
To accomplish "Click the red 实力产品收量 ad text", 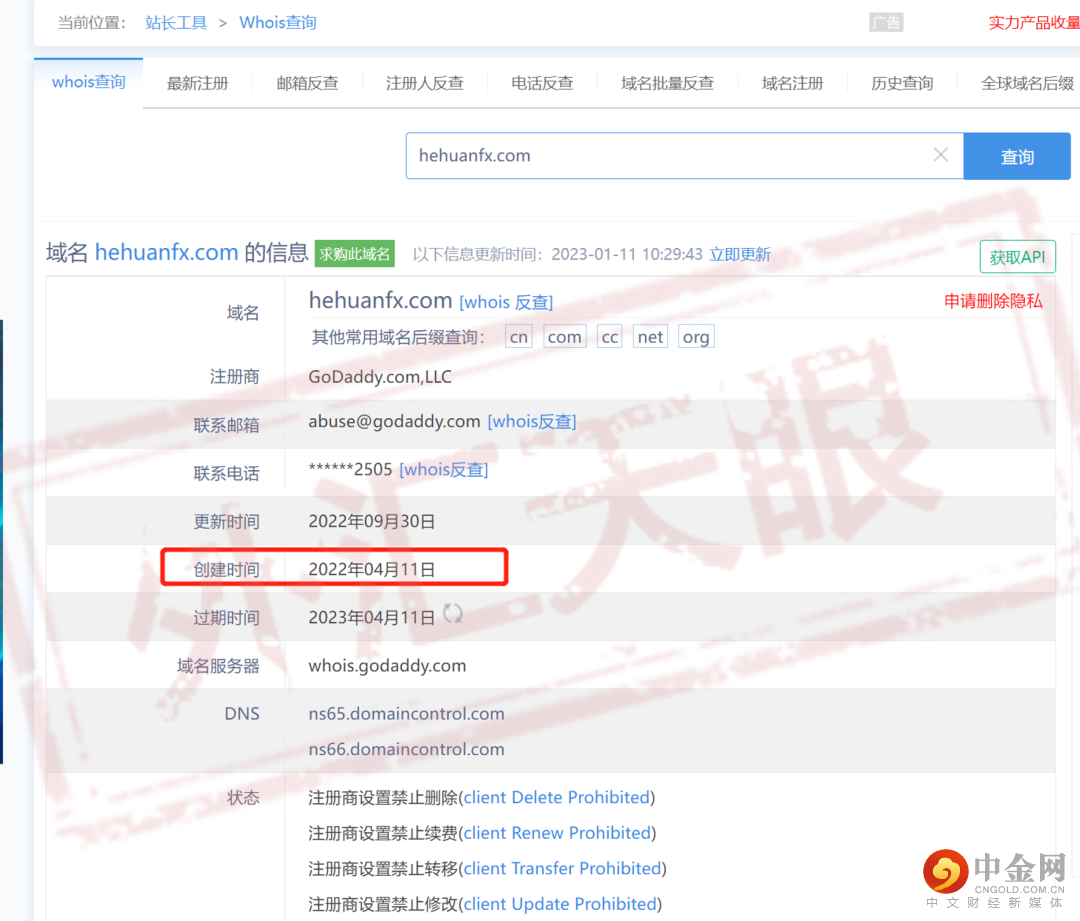I will click(1034, 23).
